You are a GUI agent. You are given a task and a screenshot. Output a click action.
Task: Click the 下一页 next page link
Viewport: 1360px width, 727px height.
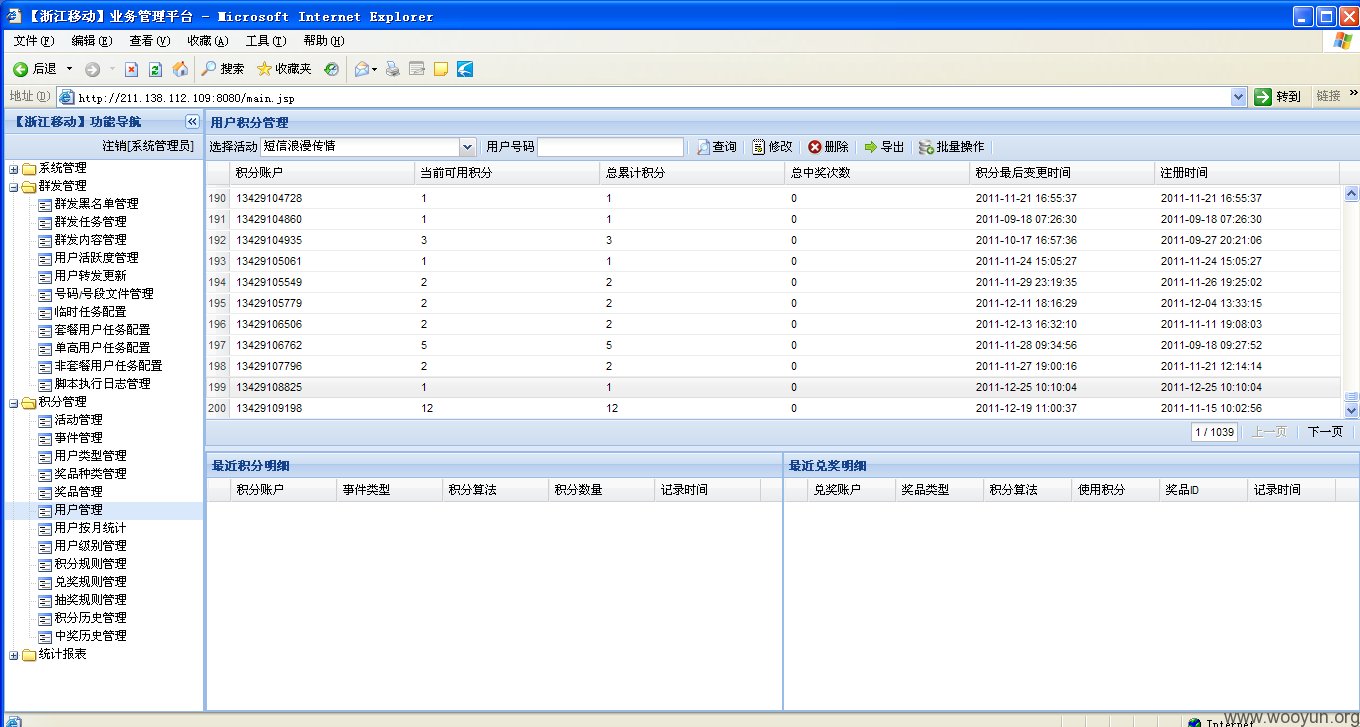pyautogui.click(x=1325, y=432)
